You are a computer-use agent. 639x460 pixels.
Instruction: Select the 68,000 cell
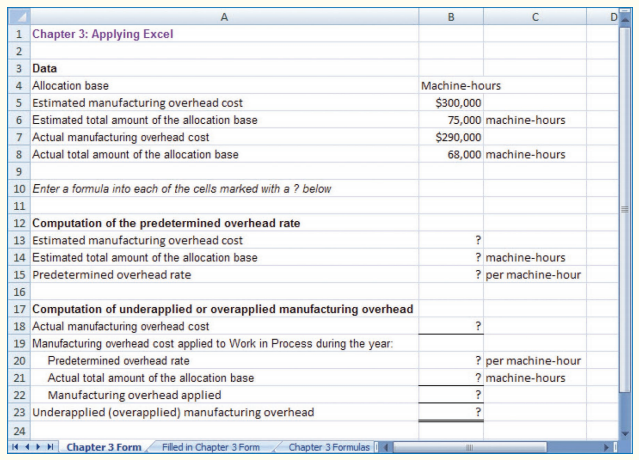pyautogui.click(x=451, y=154)
